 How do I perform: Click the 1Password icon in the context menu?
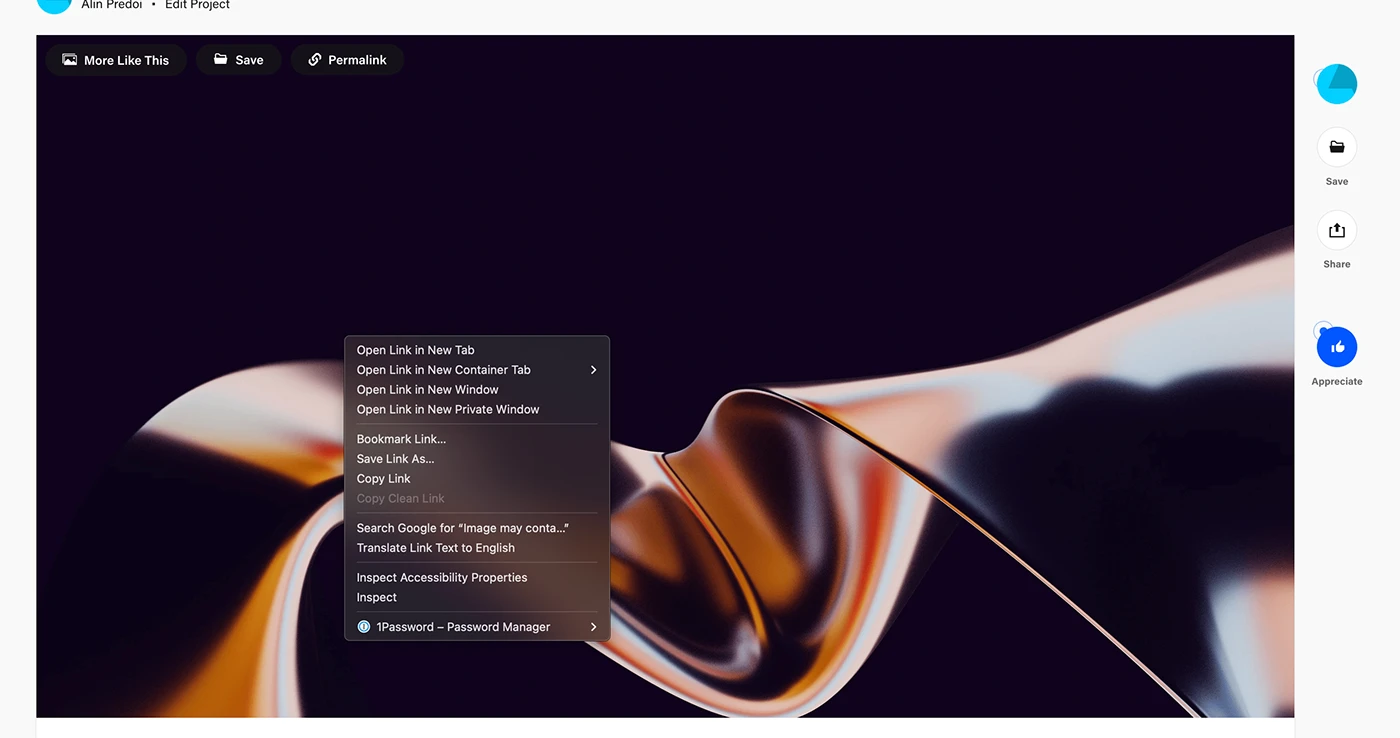click(x=364, y=627)
